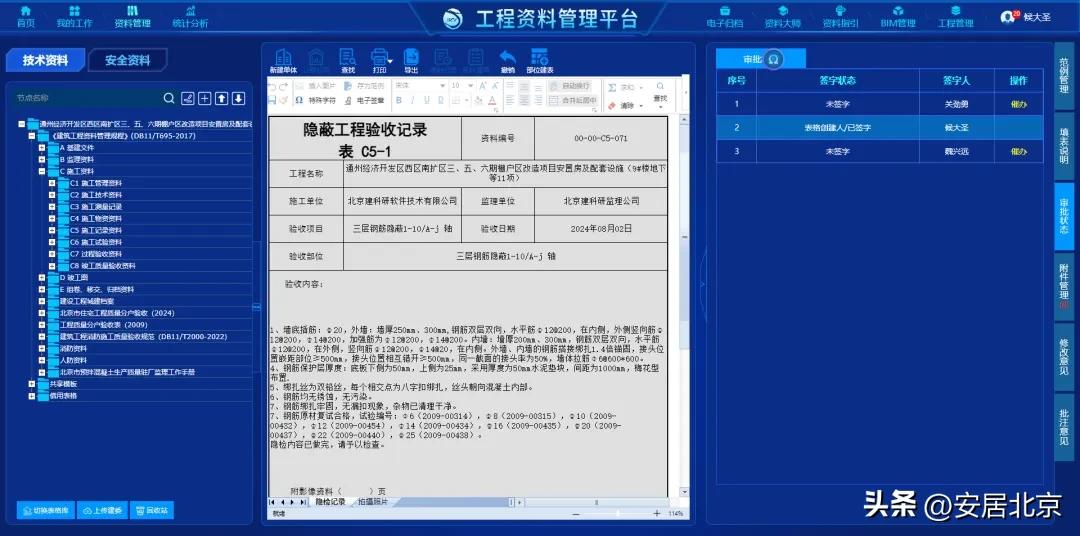The height and width of the screenshot is (536, 1080).
Task: Toggle bold formatting in editor ribbon
Action: click(399, 101)
